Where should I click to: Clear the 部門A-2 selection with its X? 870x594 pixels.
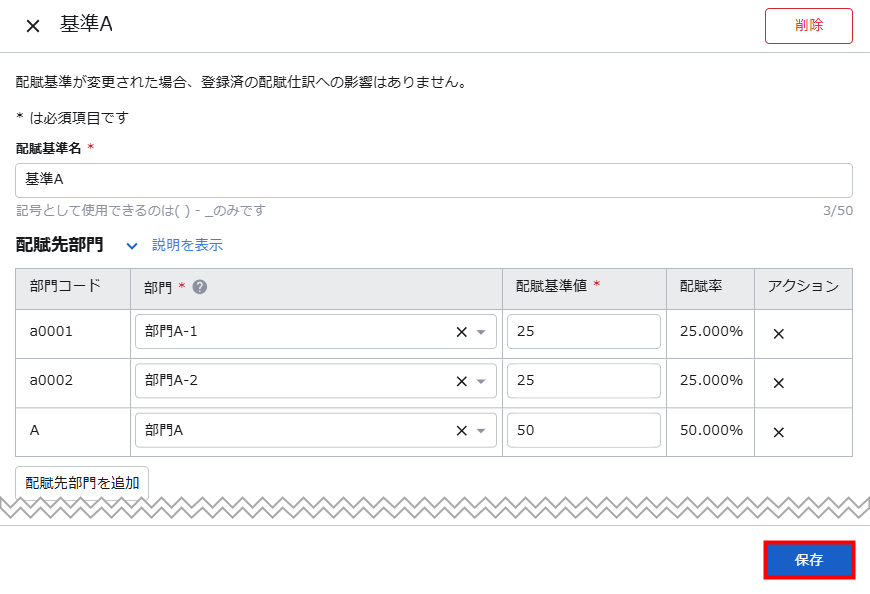pyautogui.click(x=461, y=381)
